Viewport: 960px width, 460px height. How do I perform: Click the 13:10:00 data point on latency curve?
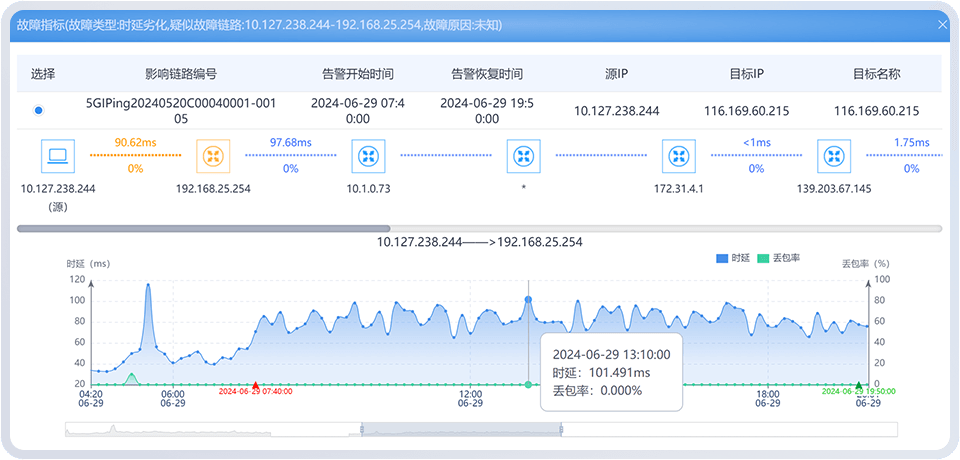tap(528, 299)
